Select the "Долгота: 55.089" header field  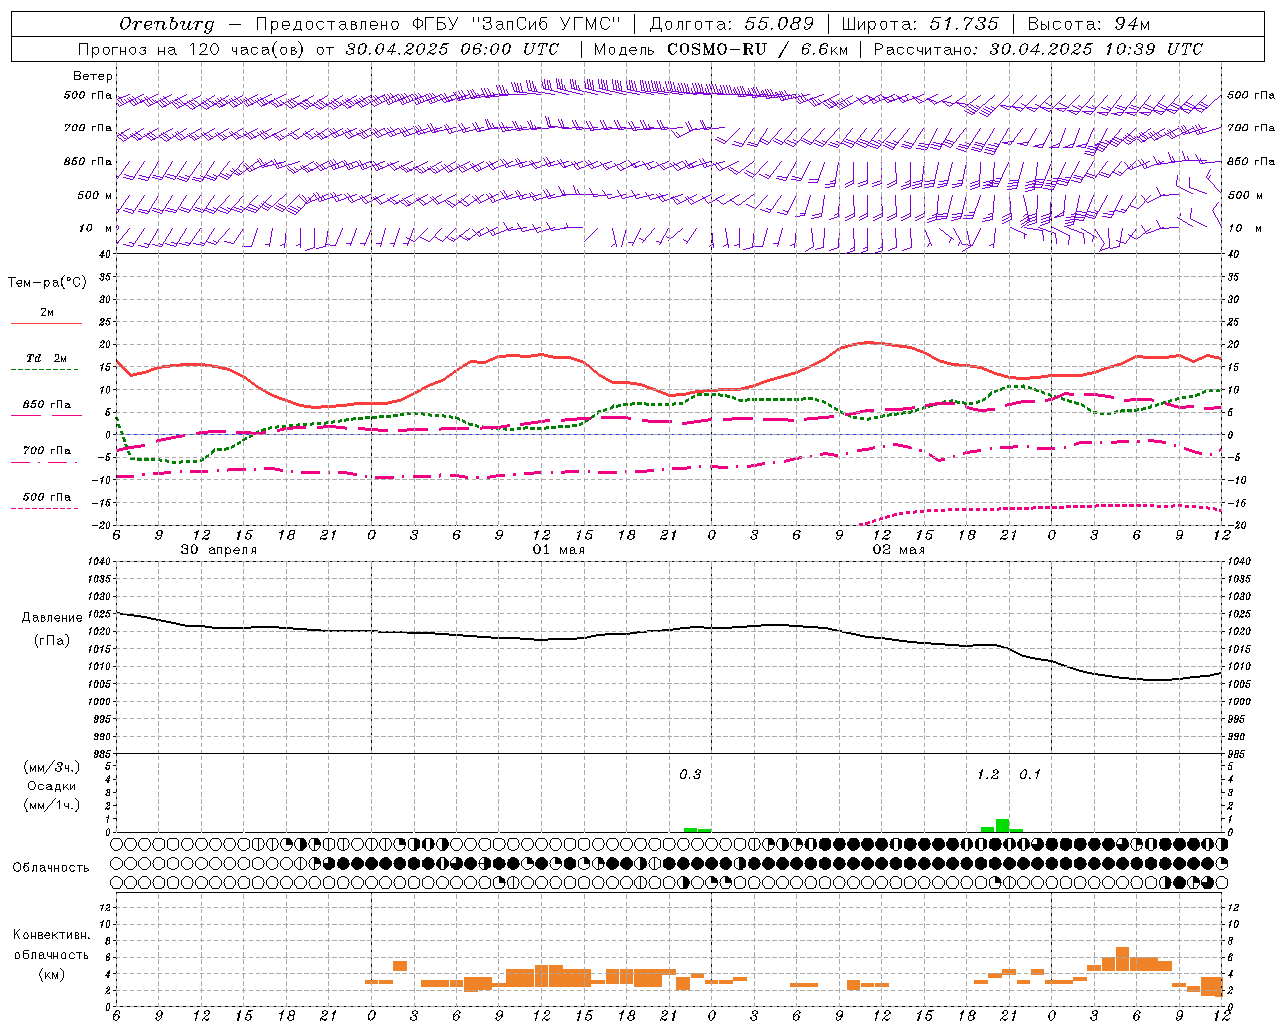[x=731, y=23]
